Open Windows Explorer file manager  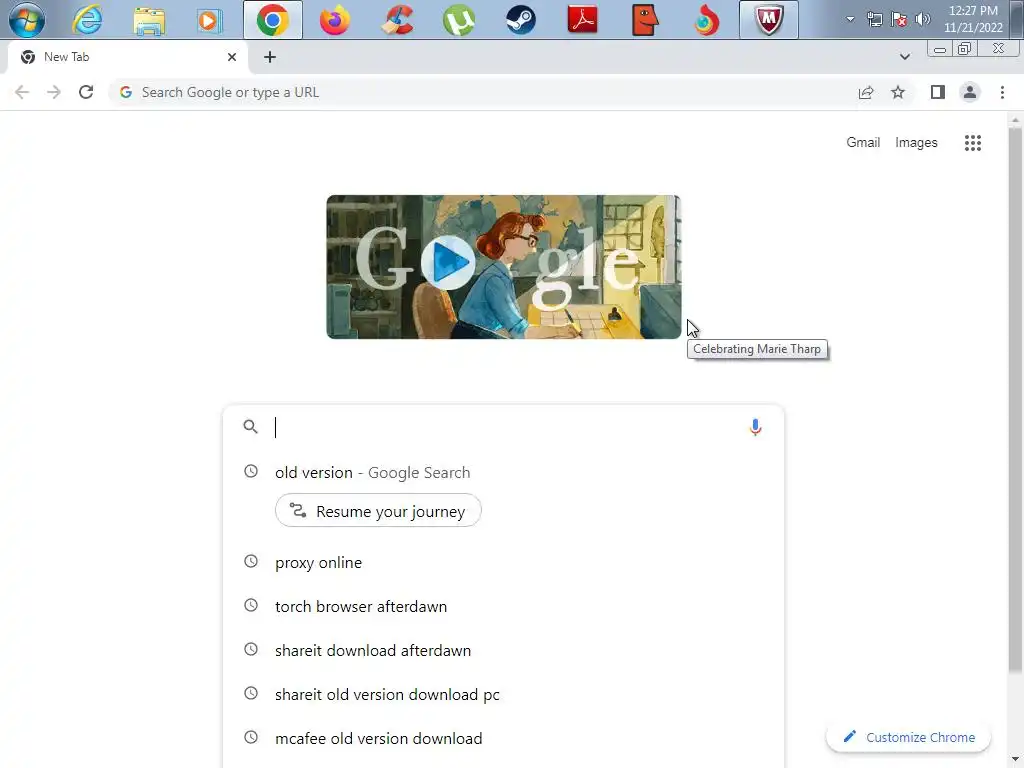coord(149,20)
